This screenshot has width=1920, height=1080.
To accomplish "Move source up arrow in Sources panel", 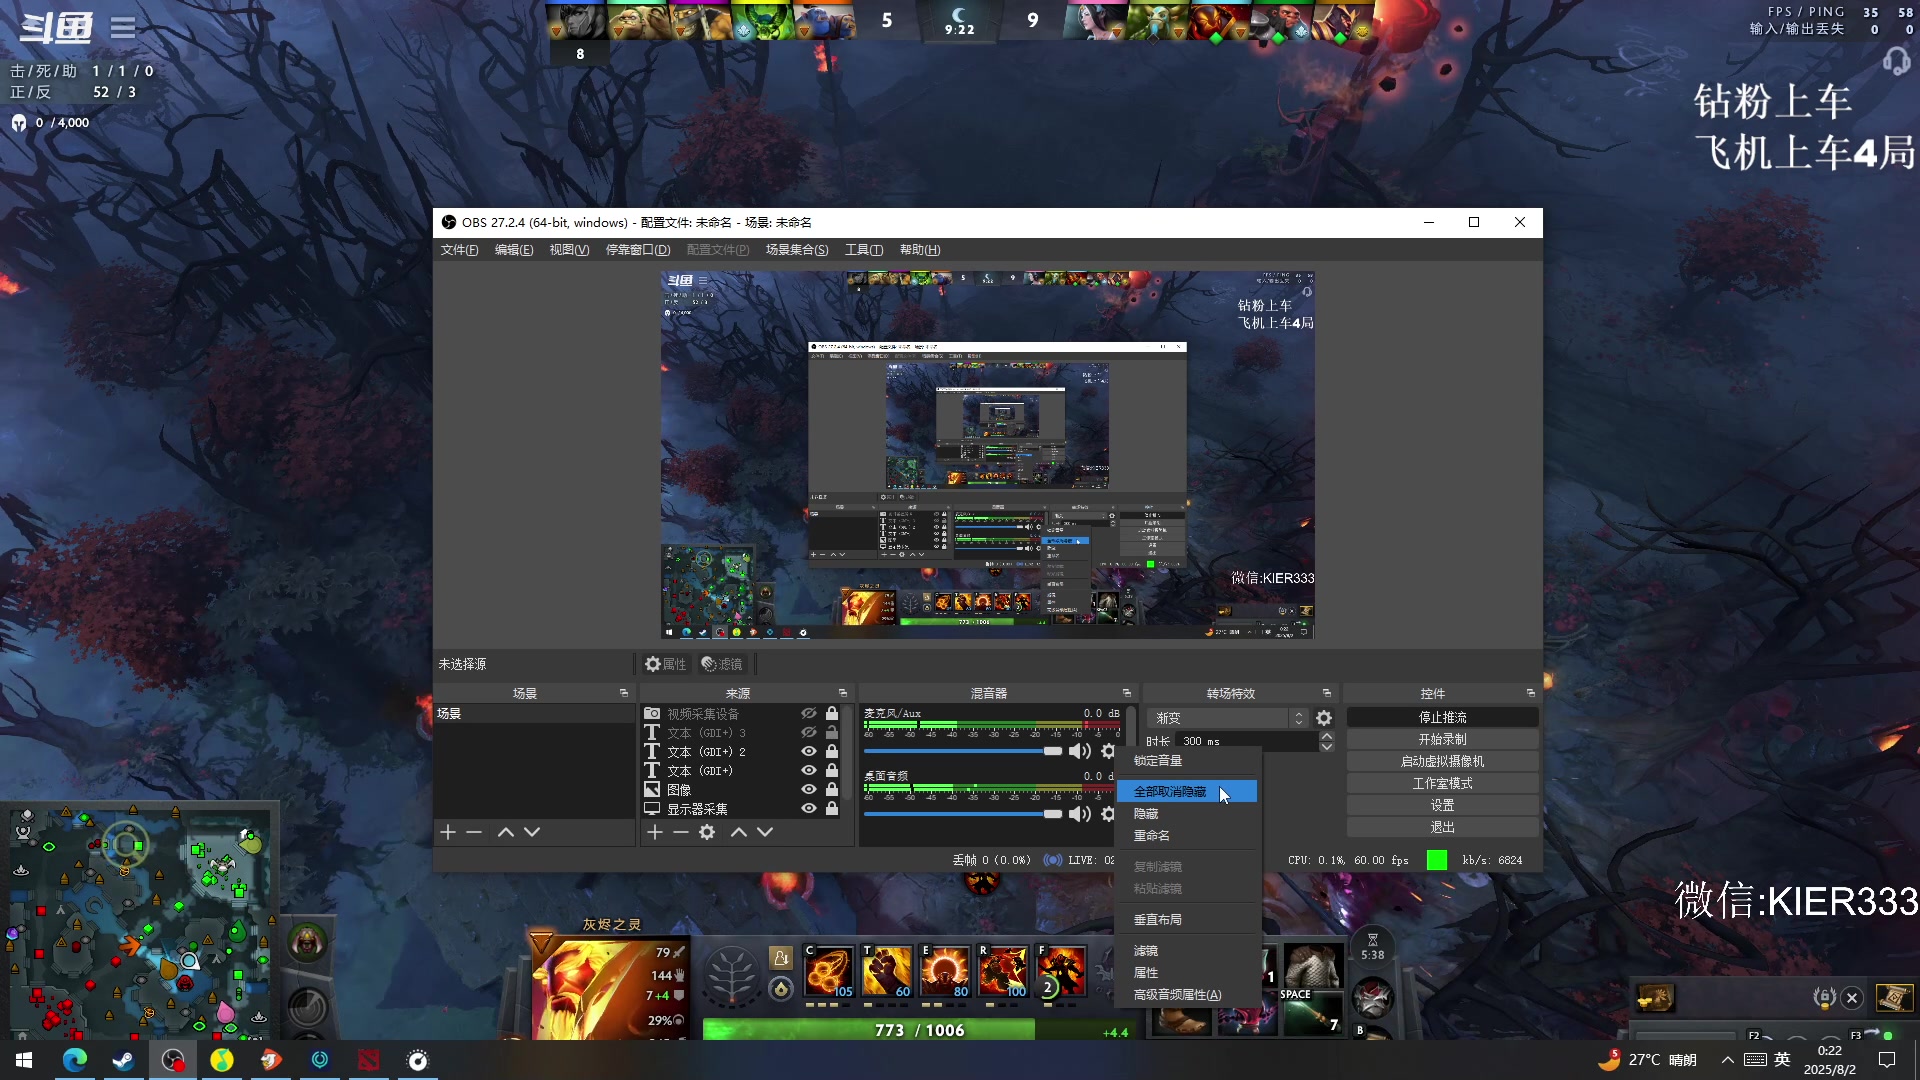I will click(x=739, y=832).
